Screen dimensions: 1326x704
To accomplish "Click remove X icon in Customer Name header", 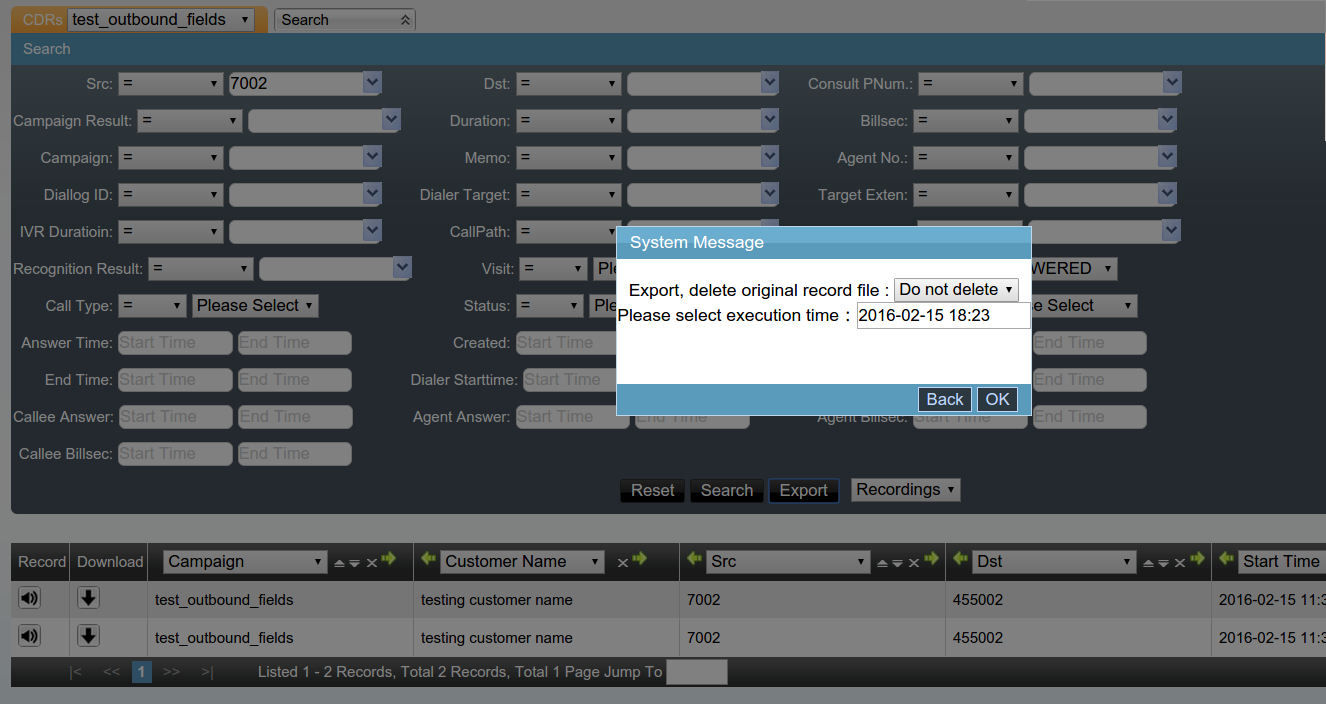I will pos(622,563).
